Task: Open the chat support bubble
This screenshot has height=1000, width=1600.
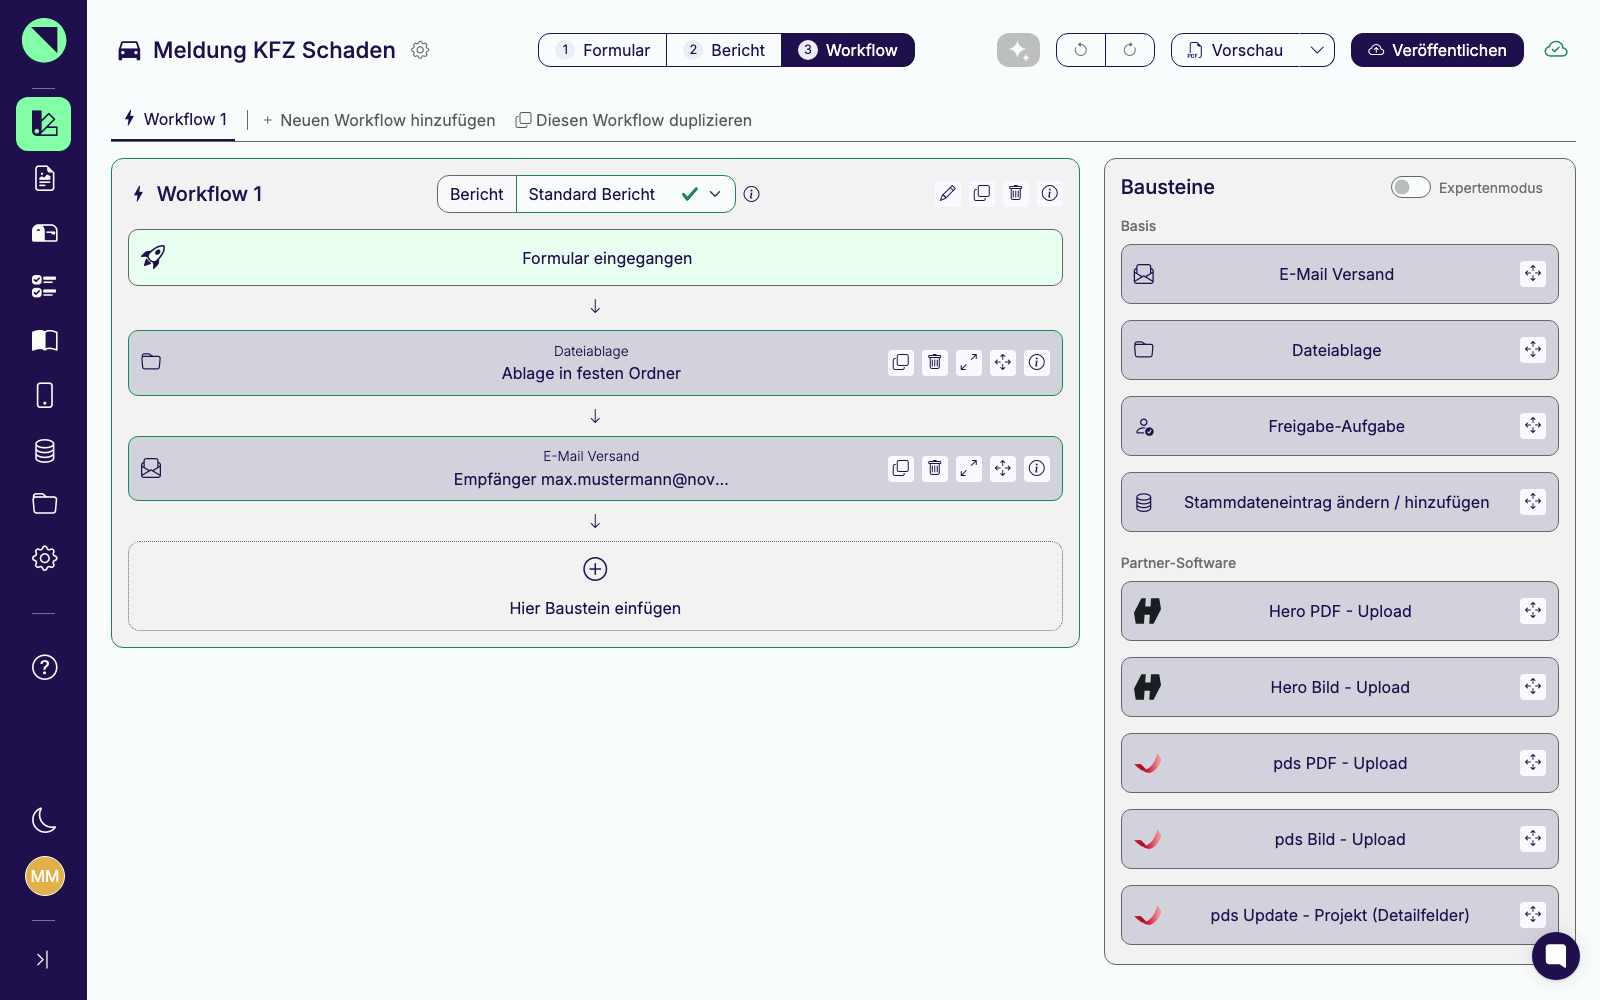Action: (x=1556, y=956)
